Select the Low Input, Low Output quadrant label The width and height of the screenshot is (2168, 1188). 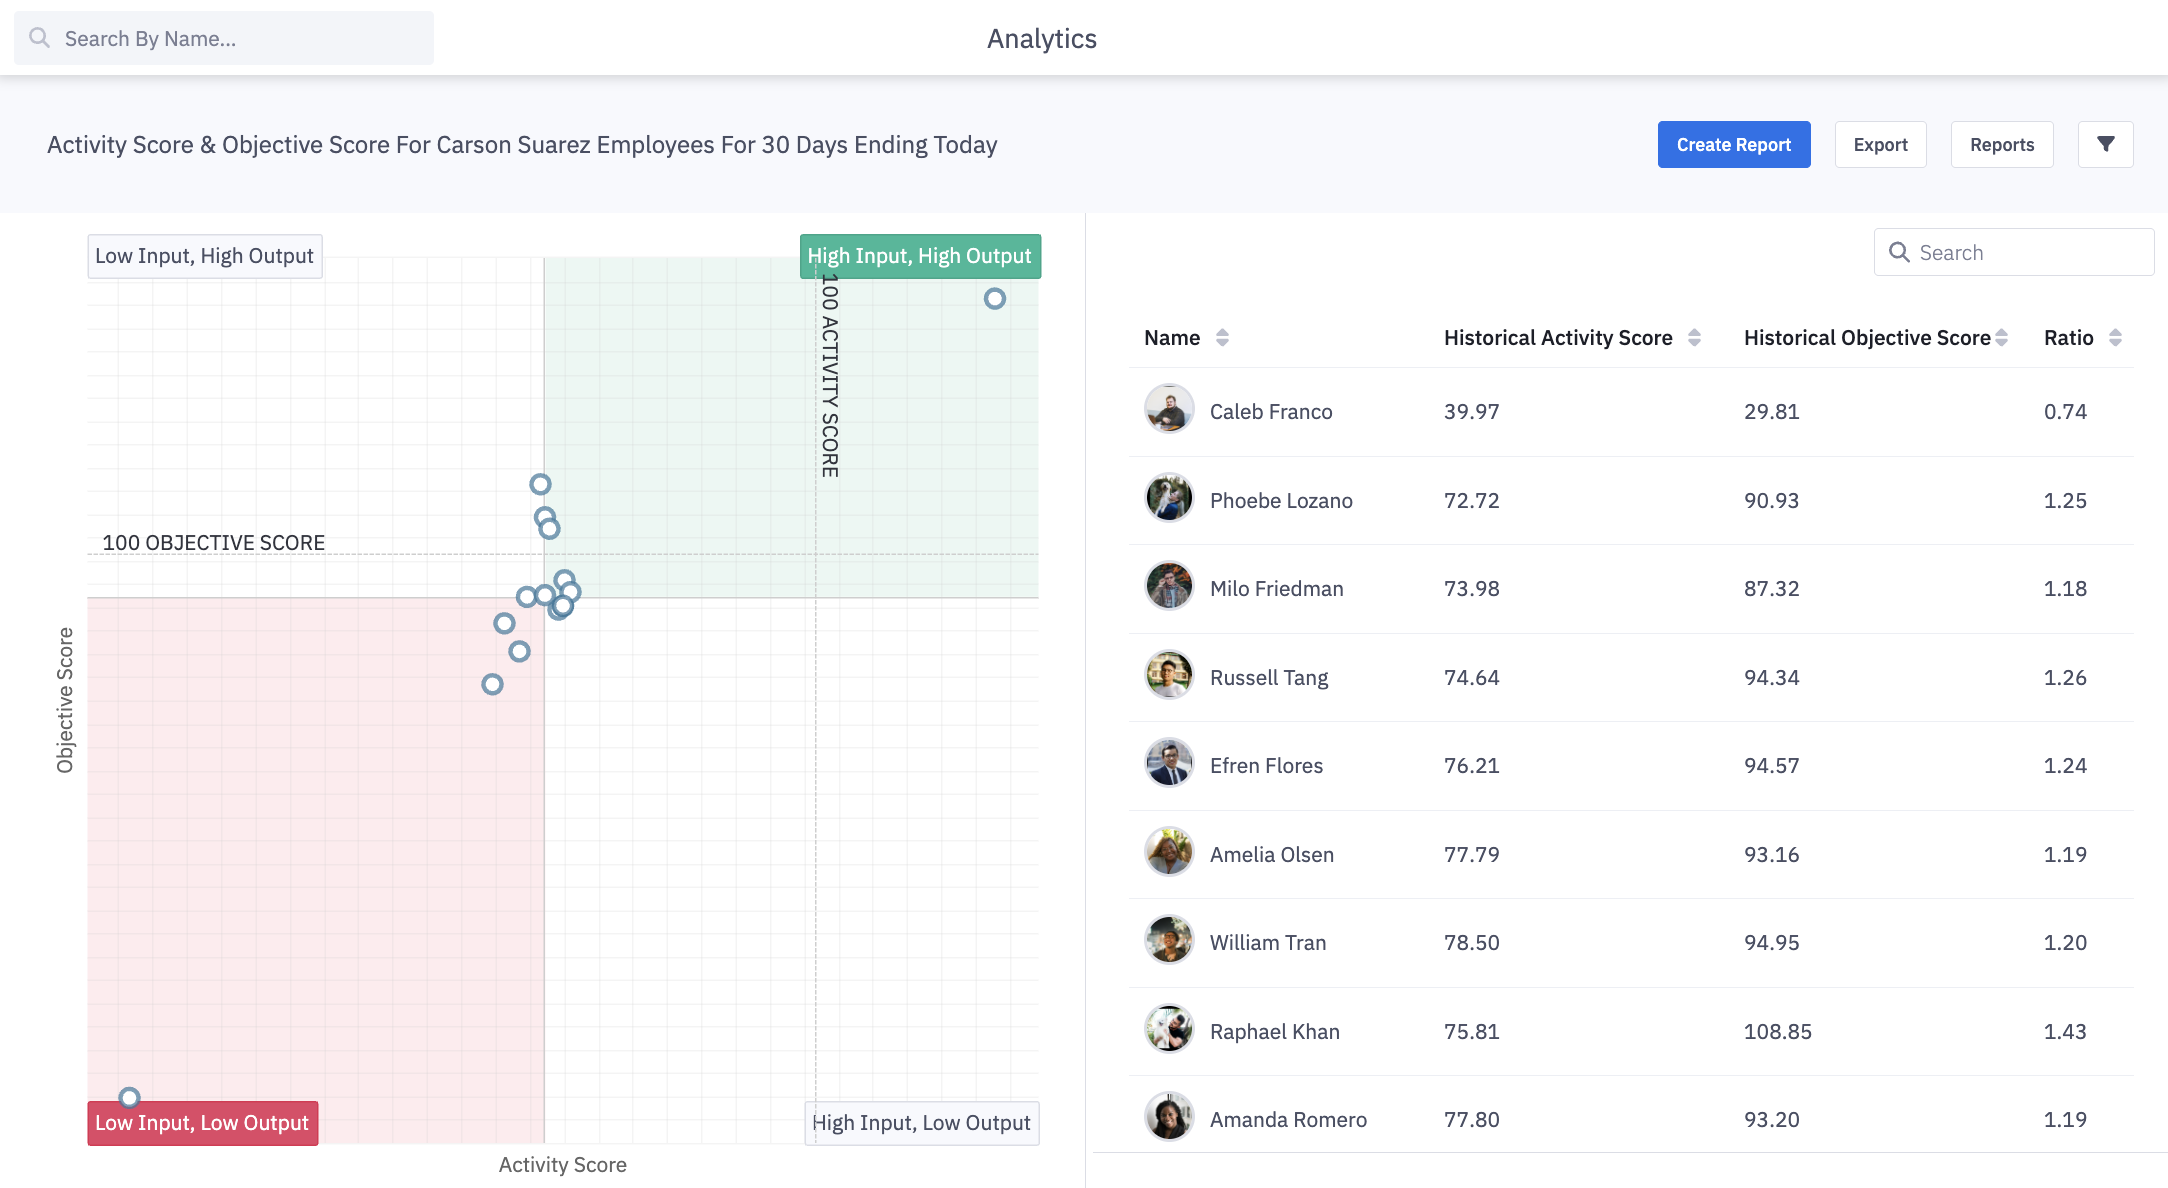[202, 1123]
